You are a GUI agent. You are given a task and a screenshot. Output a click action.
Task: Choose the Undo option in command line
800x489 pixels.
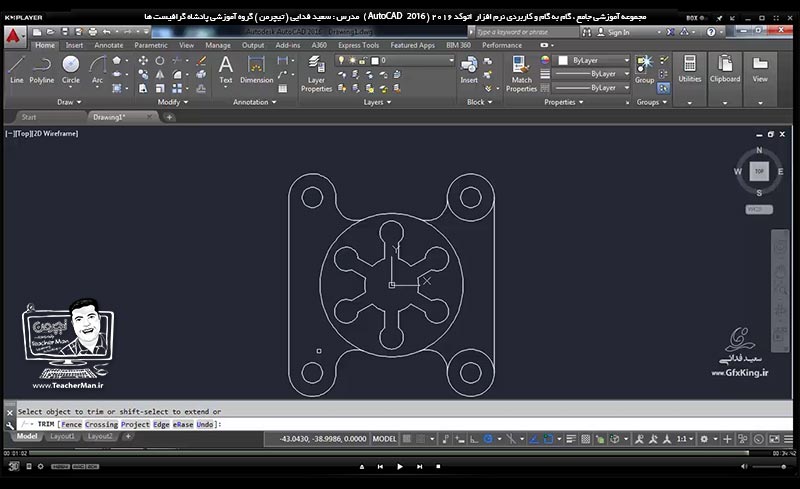click(x=205, y=424)
